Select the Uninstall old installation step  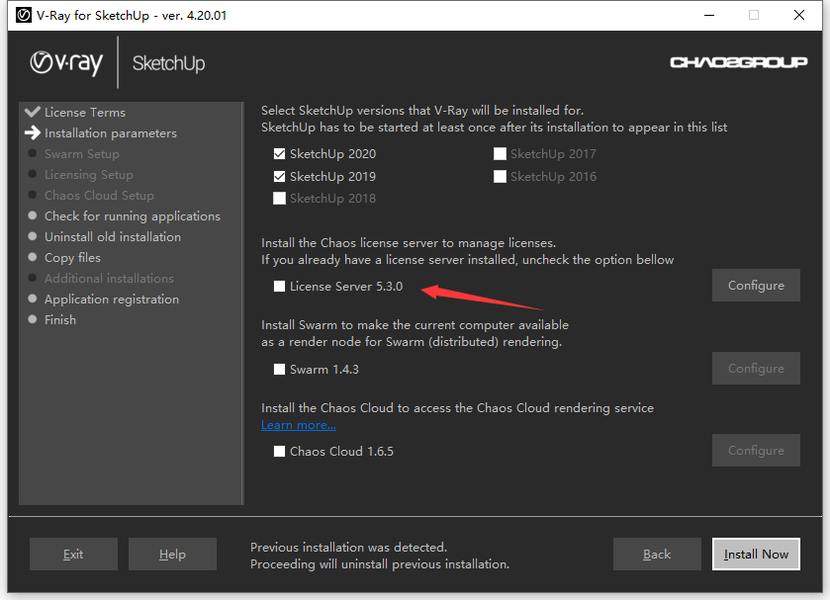coord(113,237)
